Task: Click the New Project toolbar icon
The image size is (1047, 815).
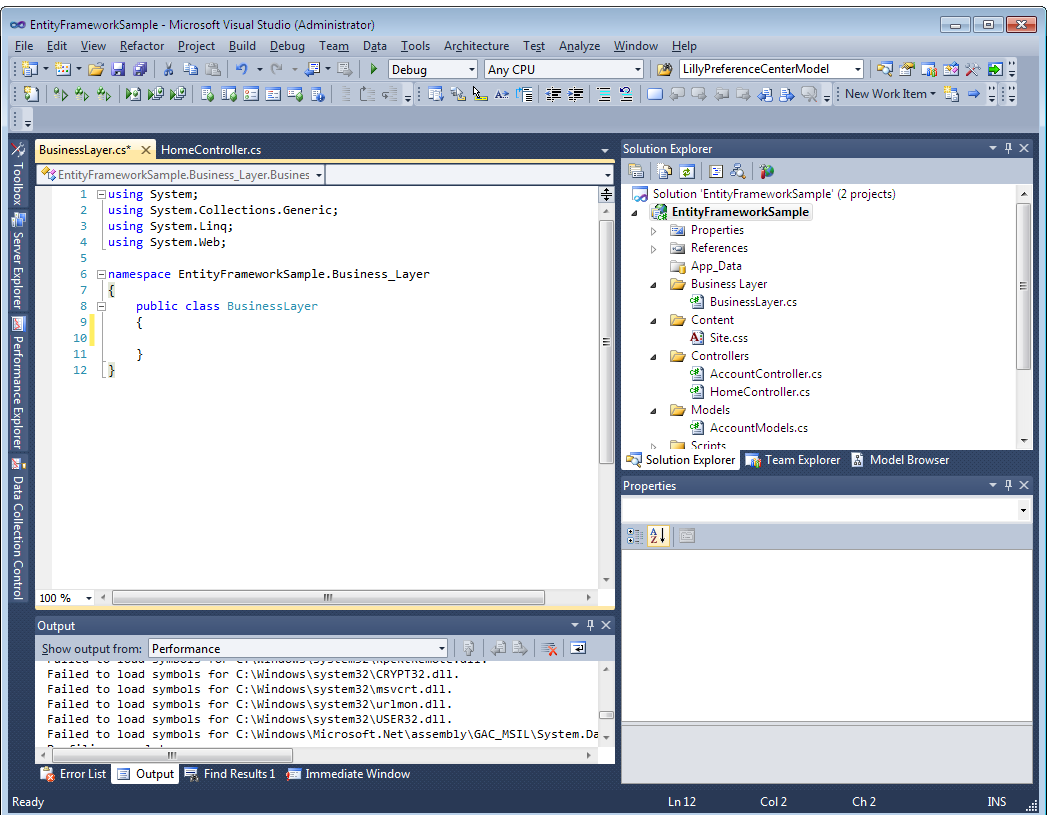Action: pyautogui.click(x=30, y=69)
